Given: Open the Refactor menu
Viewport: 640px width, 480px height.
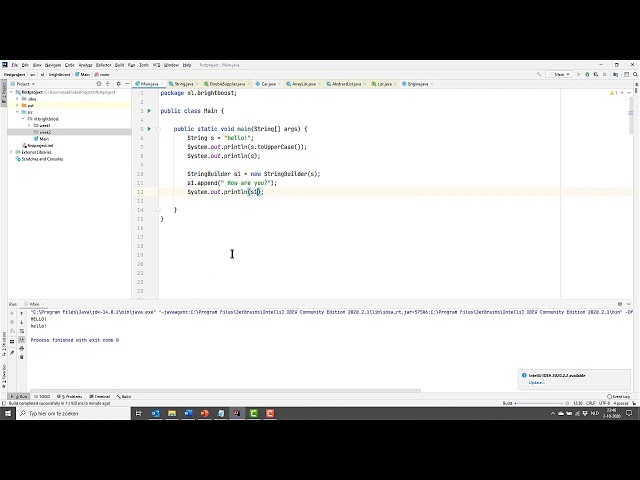Looking at the screenshot, I should pyautogui.click(x=103, y=65).
